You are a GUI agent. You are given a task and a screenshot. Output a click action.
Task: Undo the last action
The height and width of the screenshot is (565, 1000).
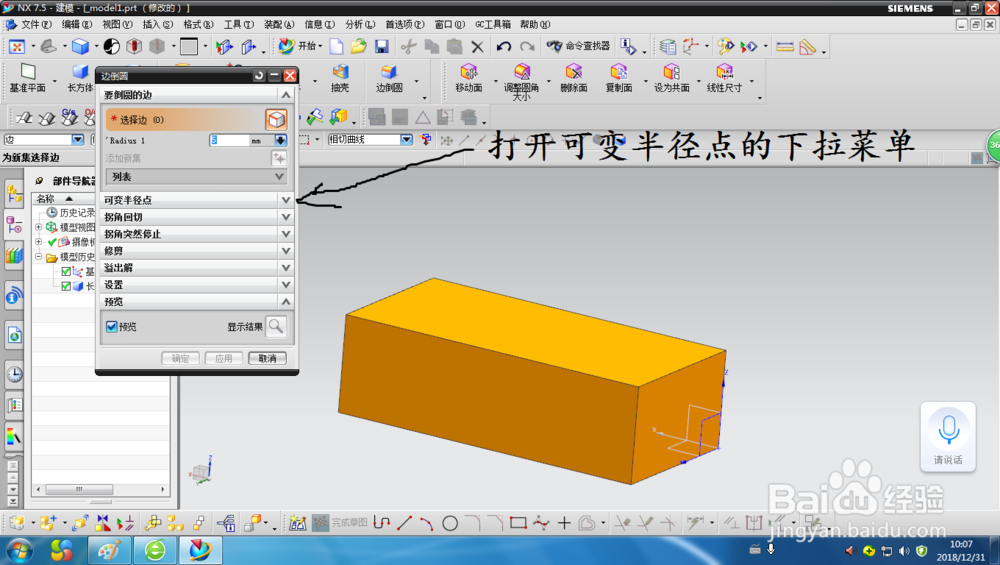[504, 47]
